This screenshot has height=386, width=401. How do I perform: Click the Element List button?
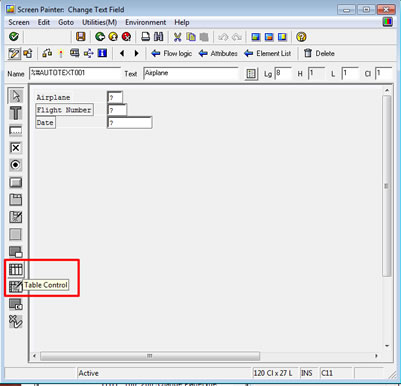click(x=267, y=53)
